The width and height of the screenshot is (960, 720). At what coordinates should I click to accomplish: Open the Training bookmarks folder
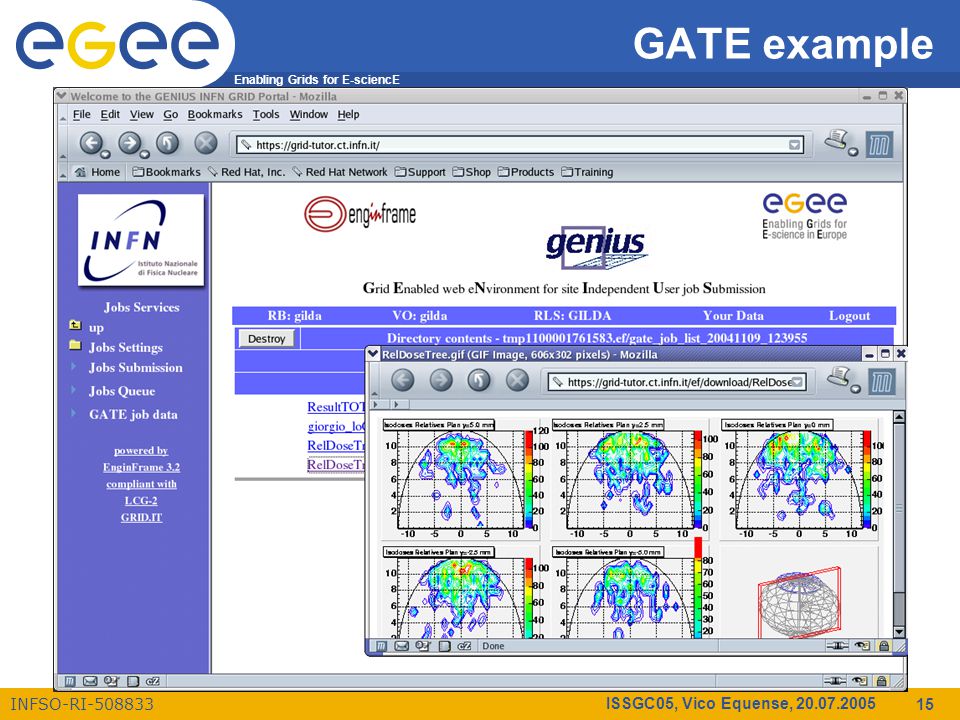[x=587, y=172]
